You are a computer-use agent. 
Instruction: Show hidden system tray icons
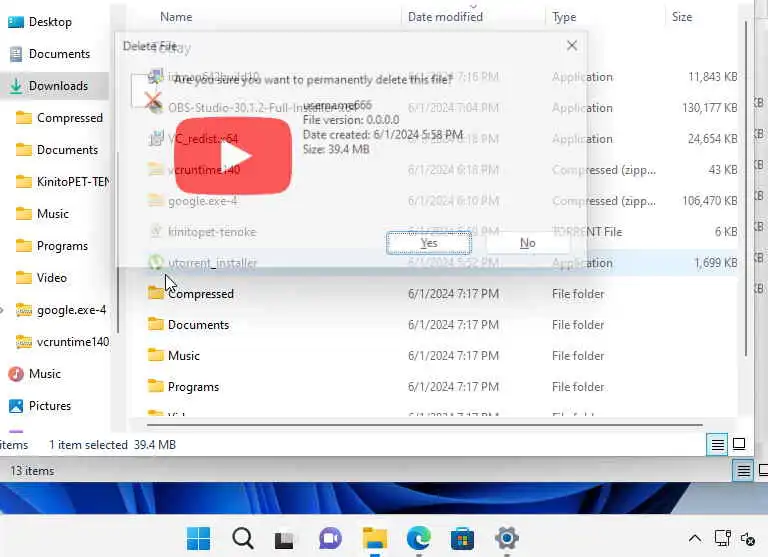point(695,539)
